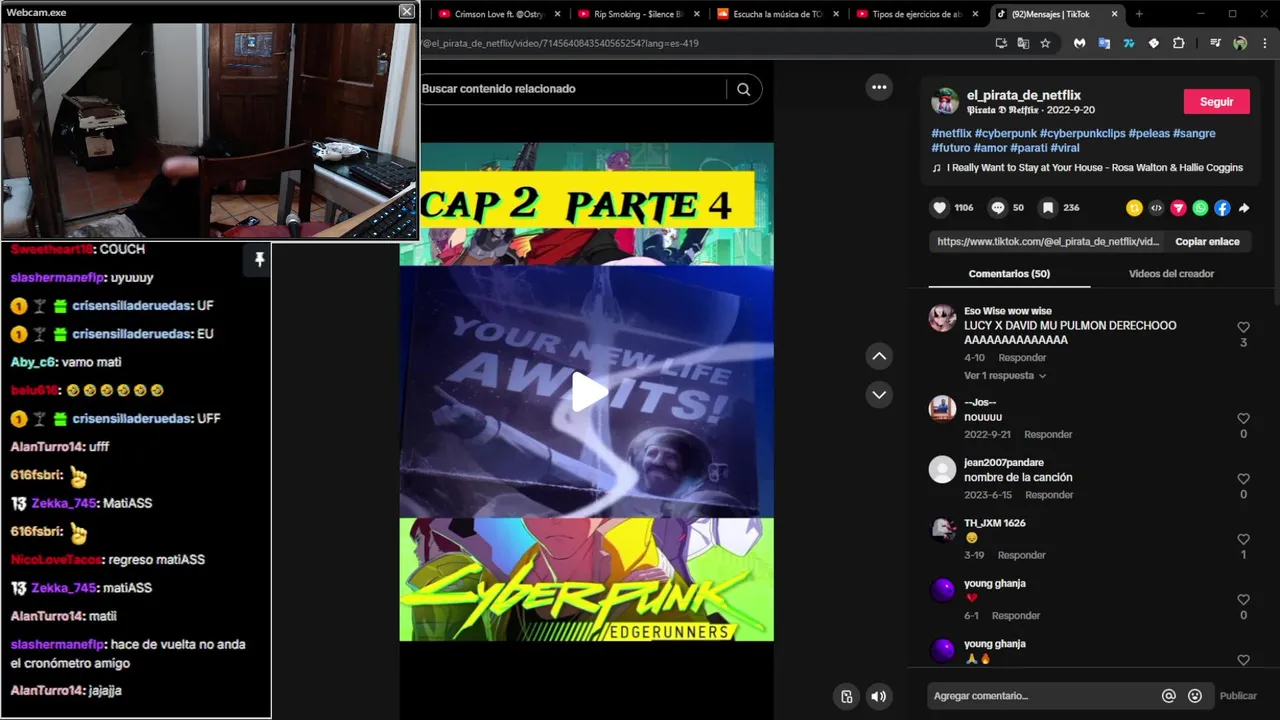Like young ghanja's comment dated 6-1
The width and height of the screenshot is (1280, 720).
tap(1243, 599)
